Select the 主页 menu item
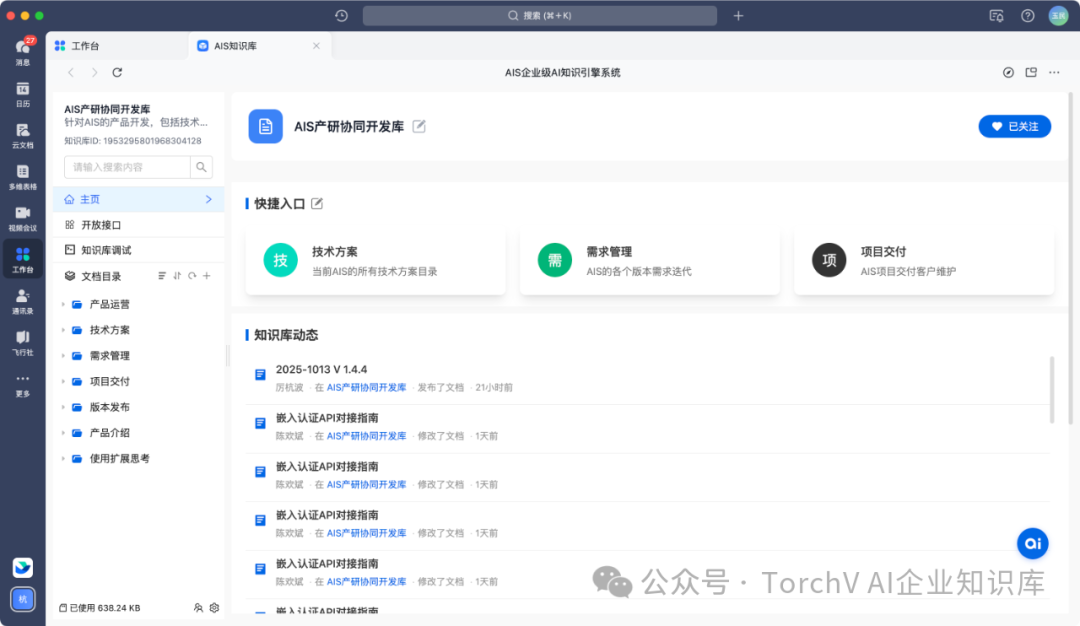The width and height of the screenshot is (1080, 626). 138,199
